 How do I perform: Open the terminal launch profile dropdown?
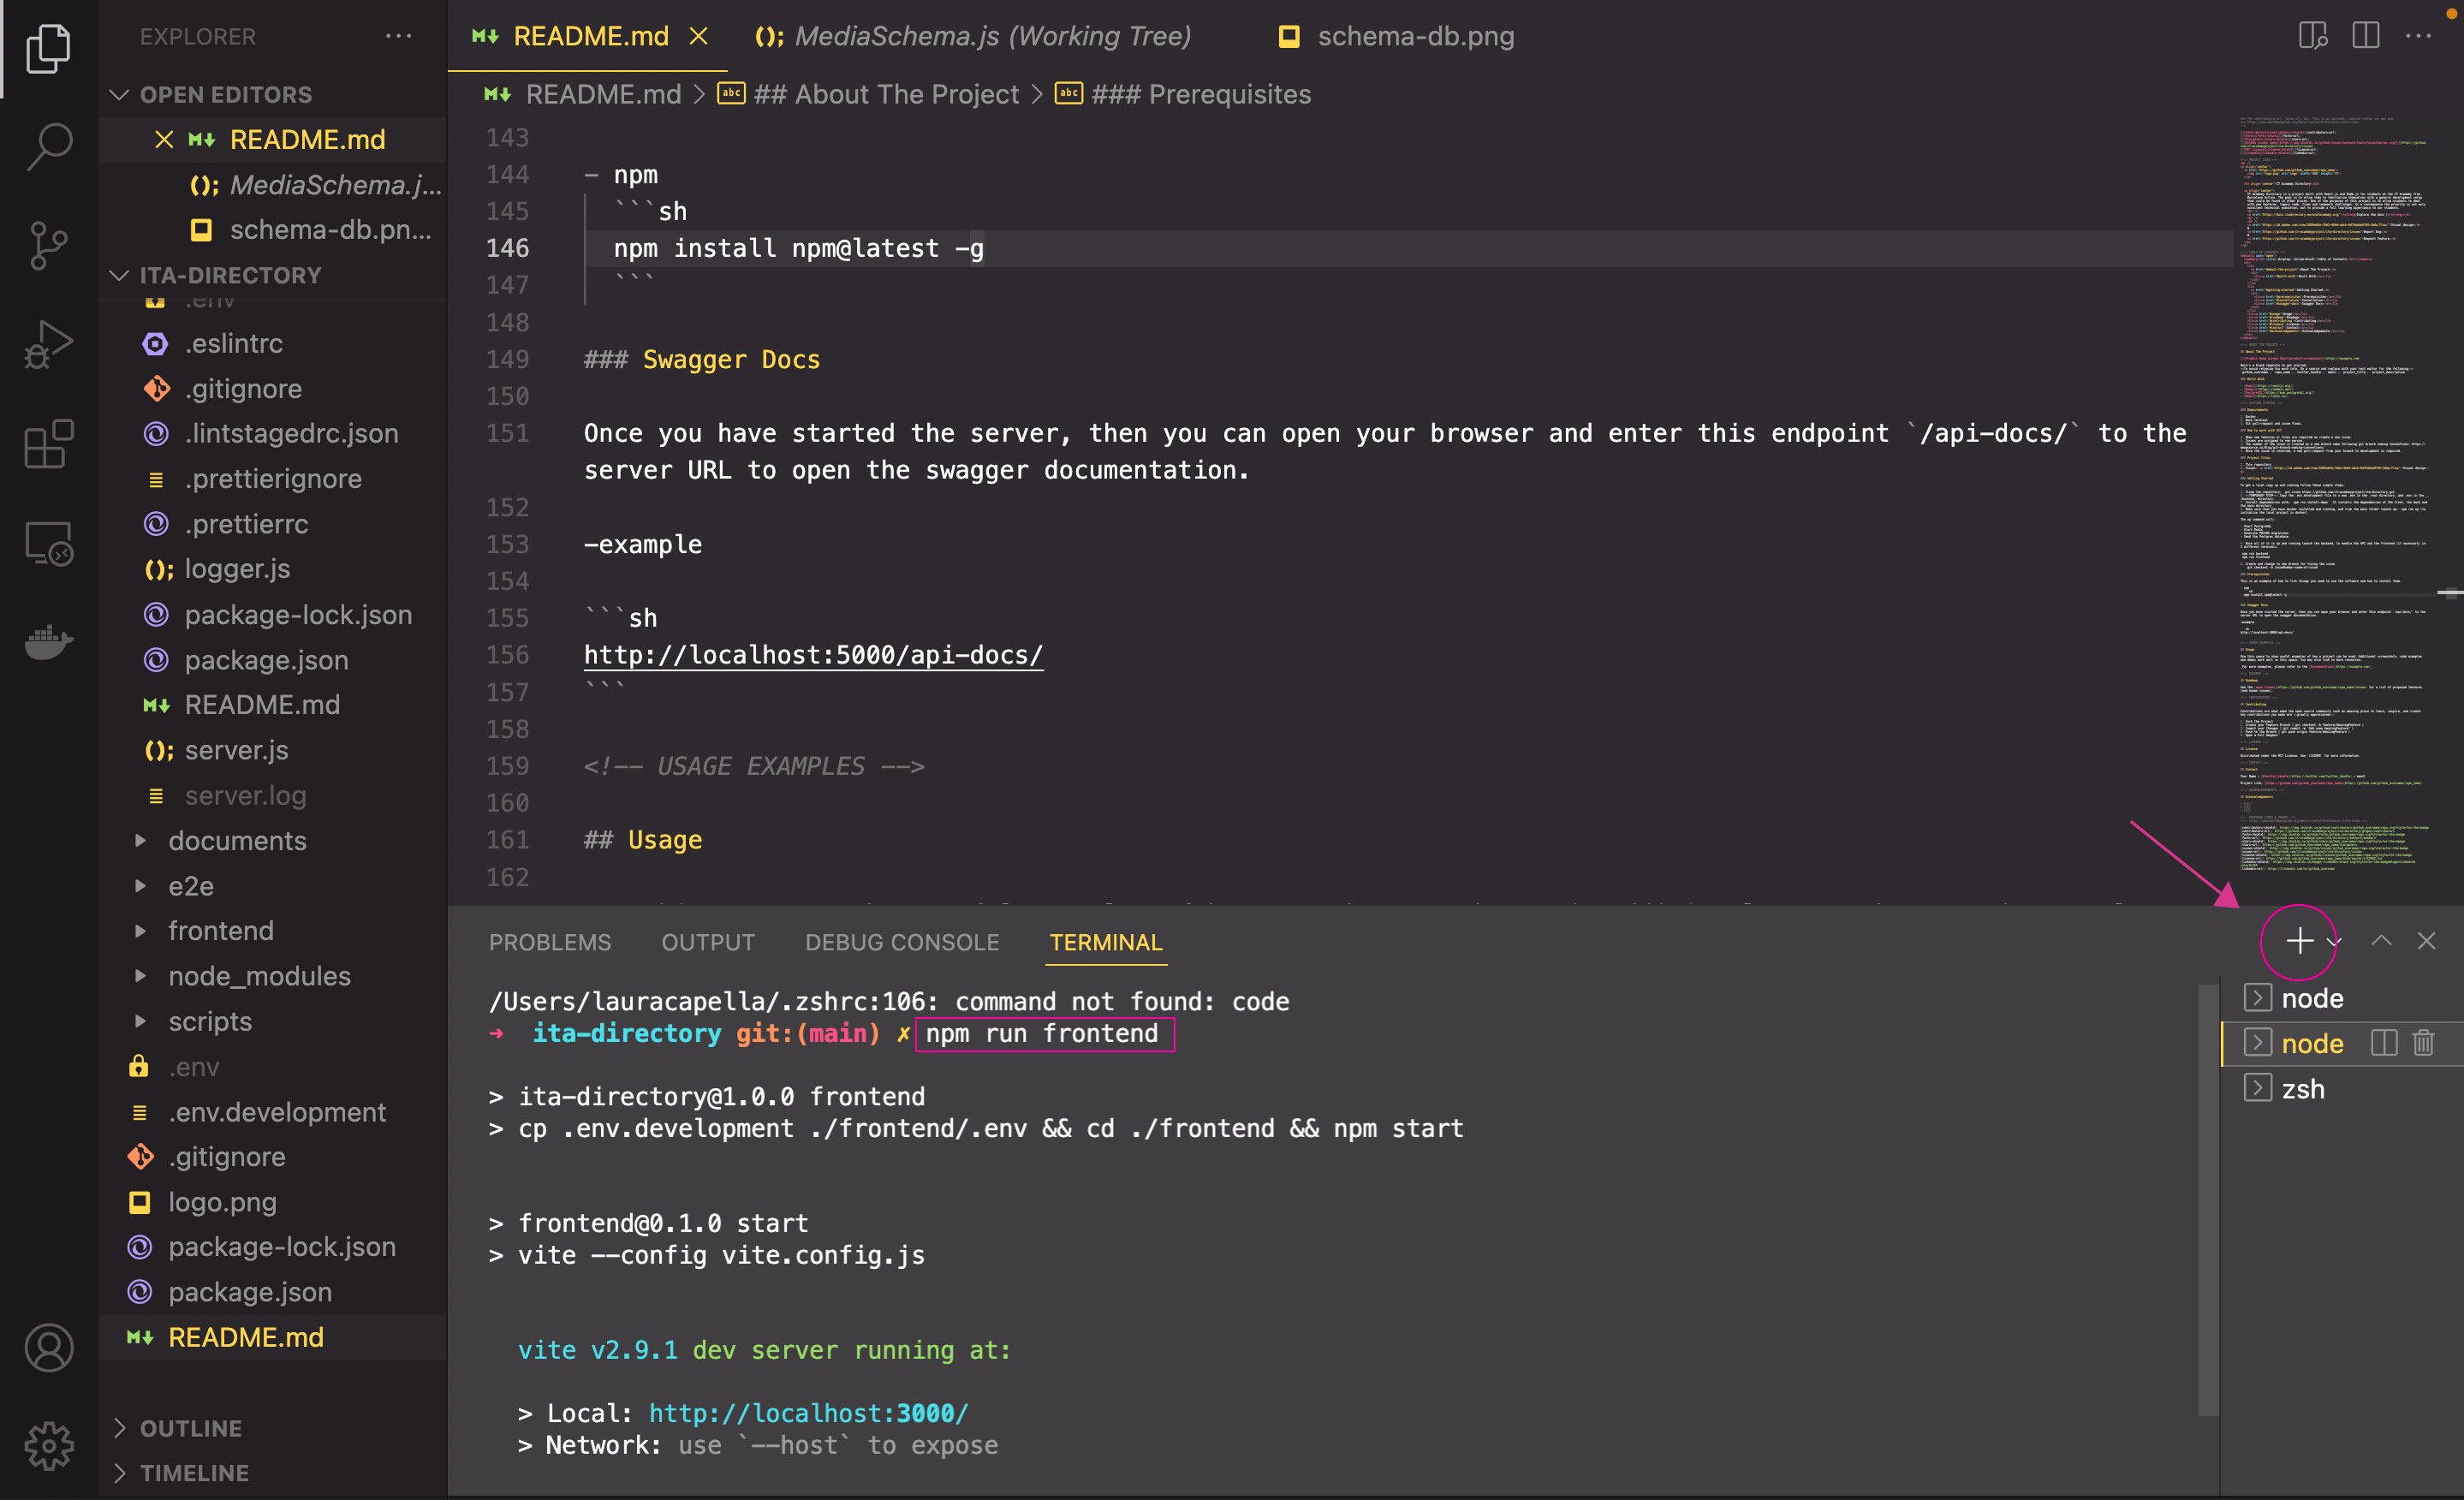(x=2334, y=942)
